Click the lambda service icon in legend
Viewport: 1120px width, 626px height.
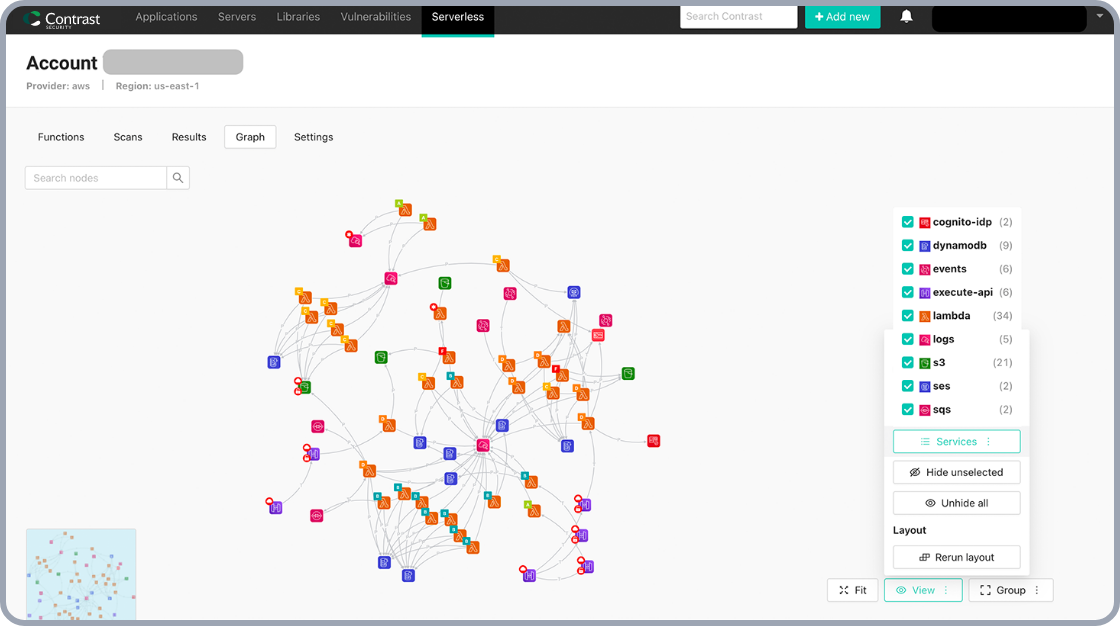tap(925, 316)
